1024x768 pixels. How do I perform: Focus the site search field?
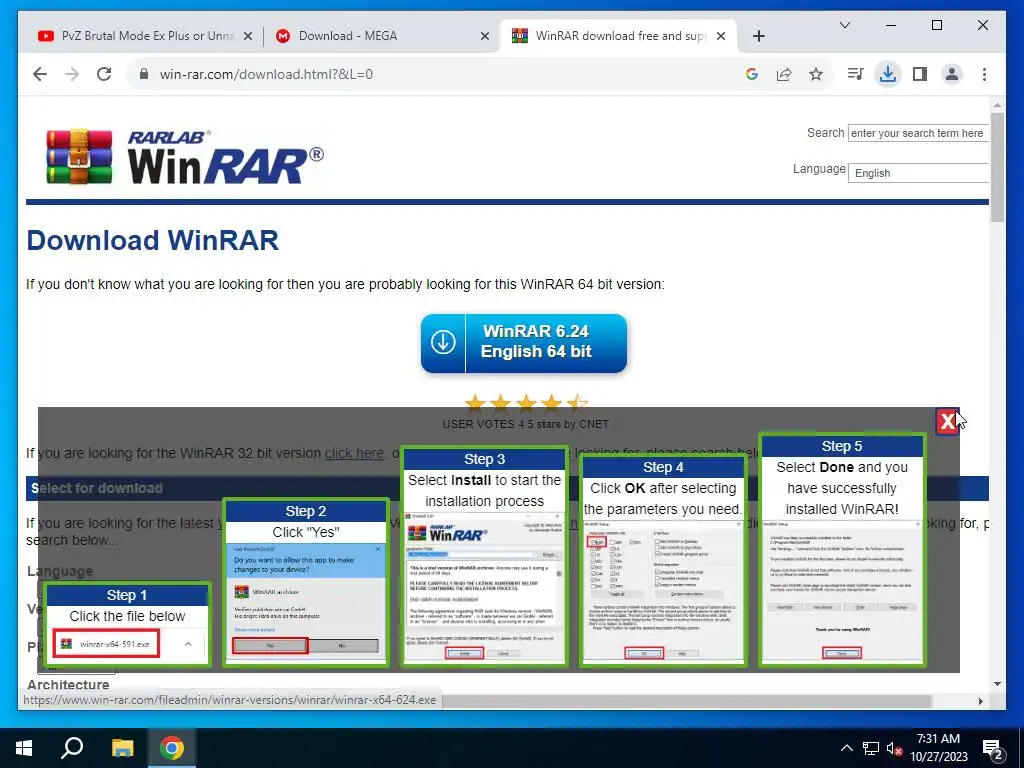pyautogui.click(x=918, y=133)
